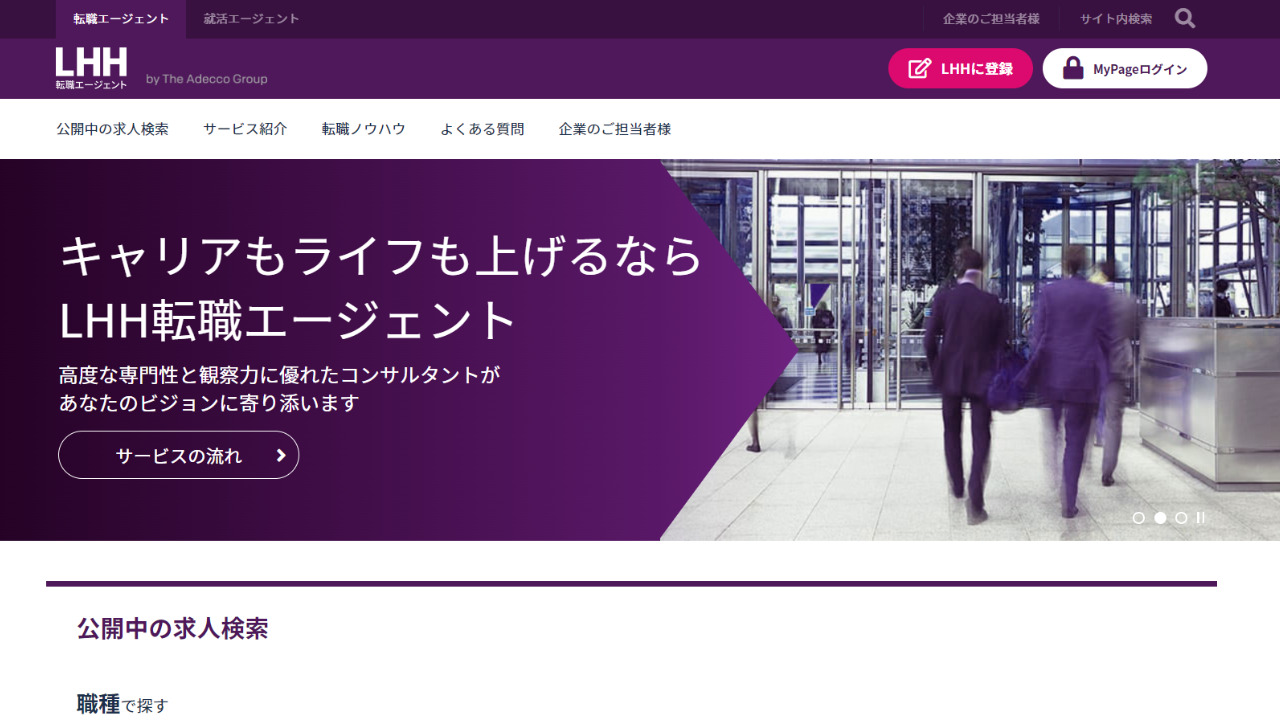The height and width of the screenshot is (720, 1280).
Task: Select the third carousel slide dot
Action: [1181, 518]
